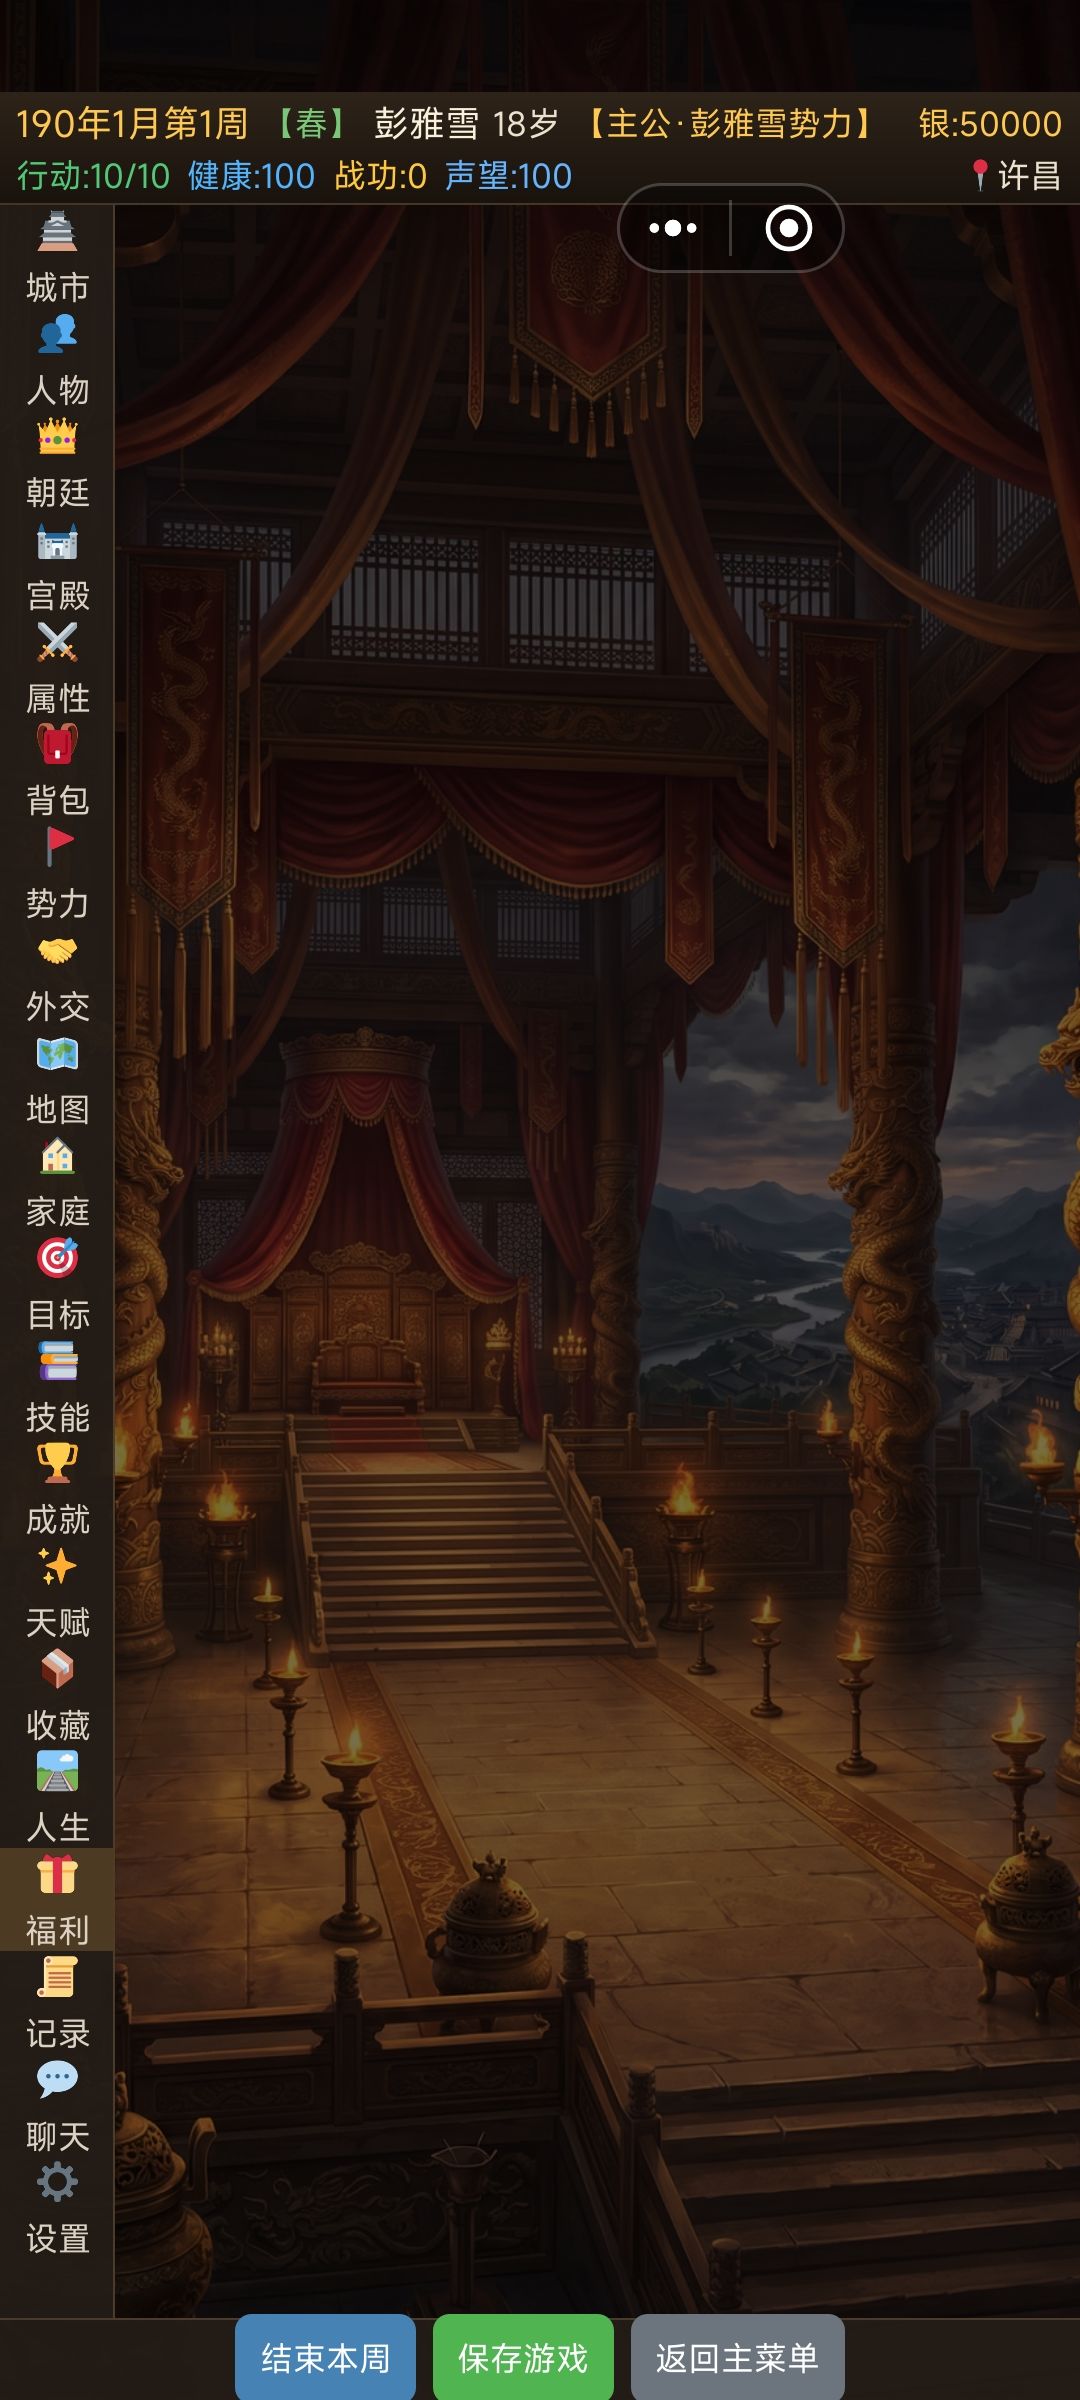The width and height of the screenshot is (1080, 2400).
Task: Select the 势力 sidebar label
Action: coord(57,904)
